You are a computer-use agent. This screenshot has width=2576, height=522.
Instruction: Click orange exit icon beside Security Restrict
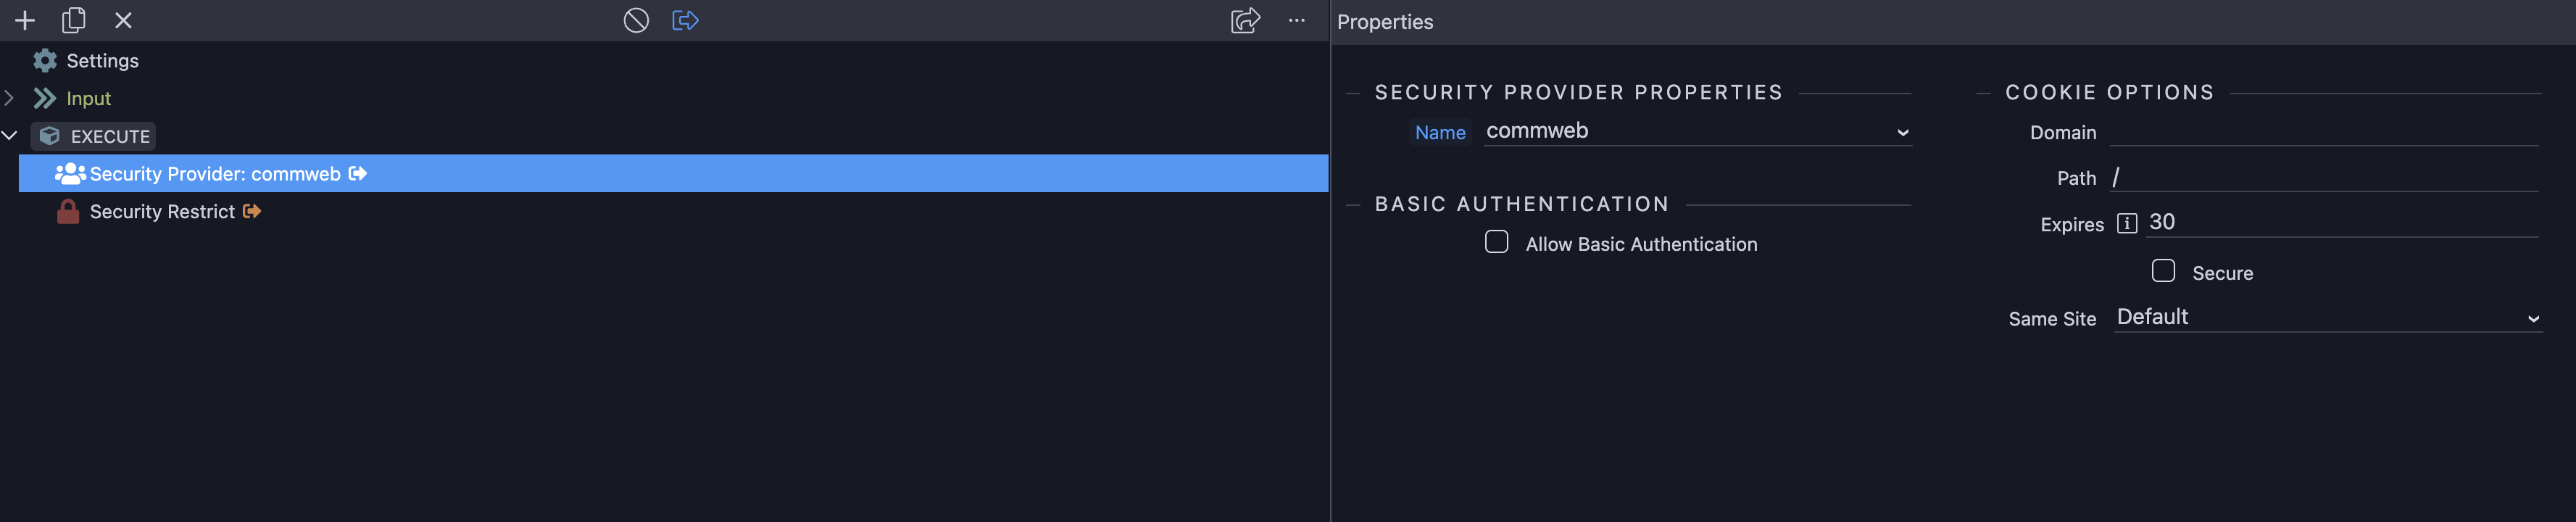252,211
